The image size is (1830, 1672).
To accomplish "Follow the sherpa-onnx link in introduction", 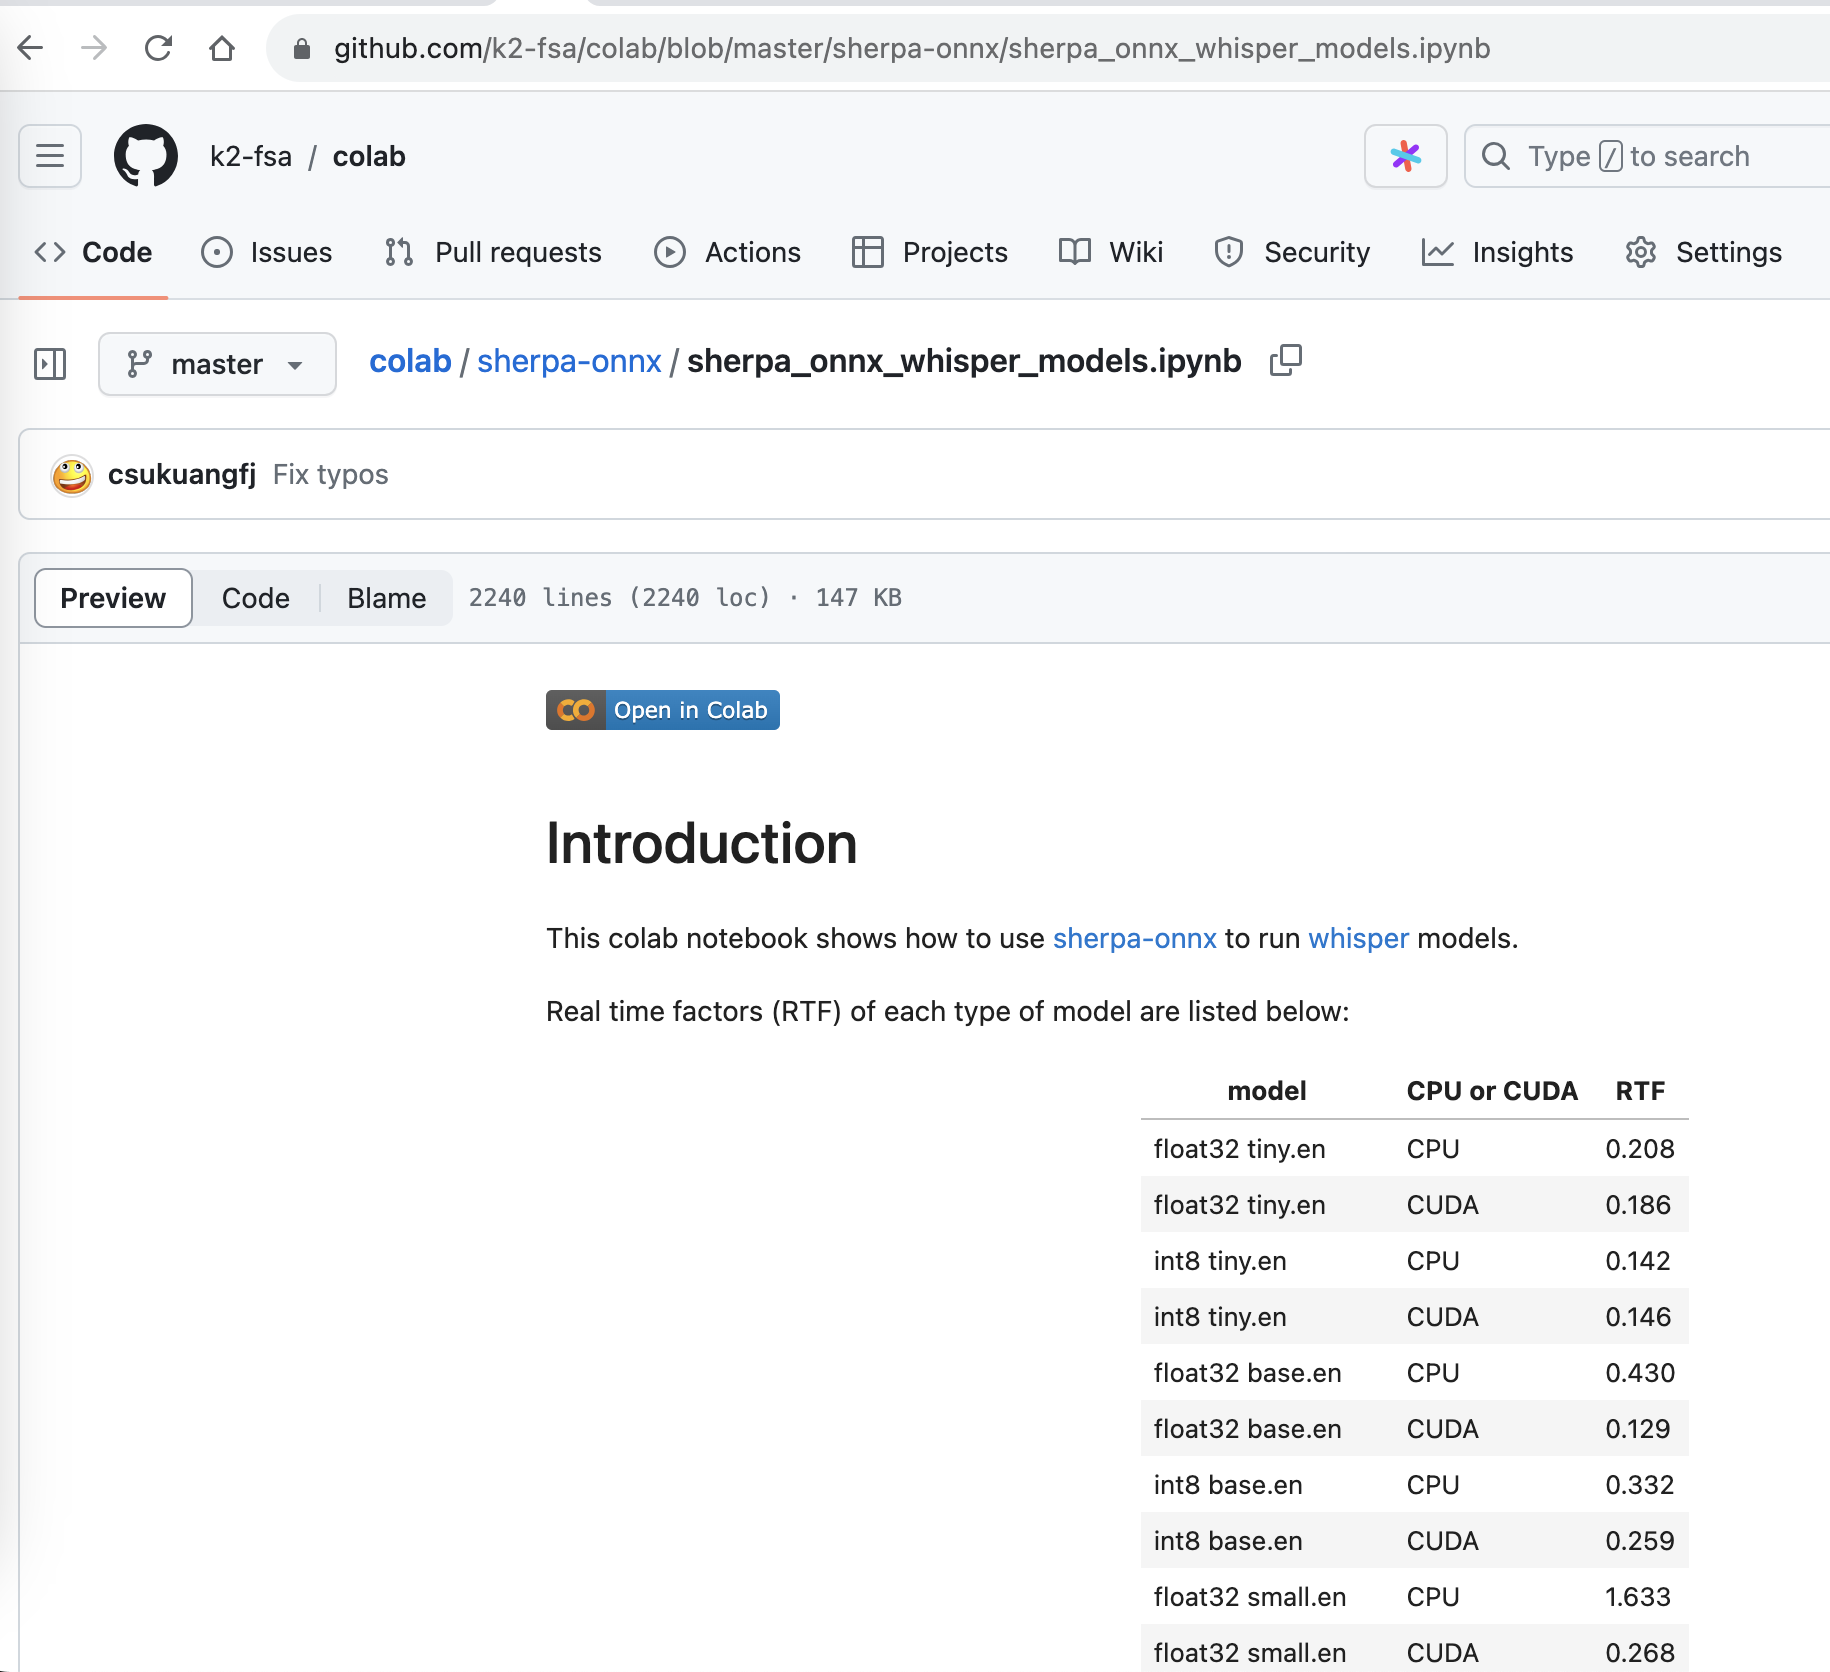I will (x=1135, y=938).
